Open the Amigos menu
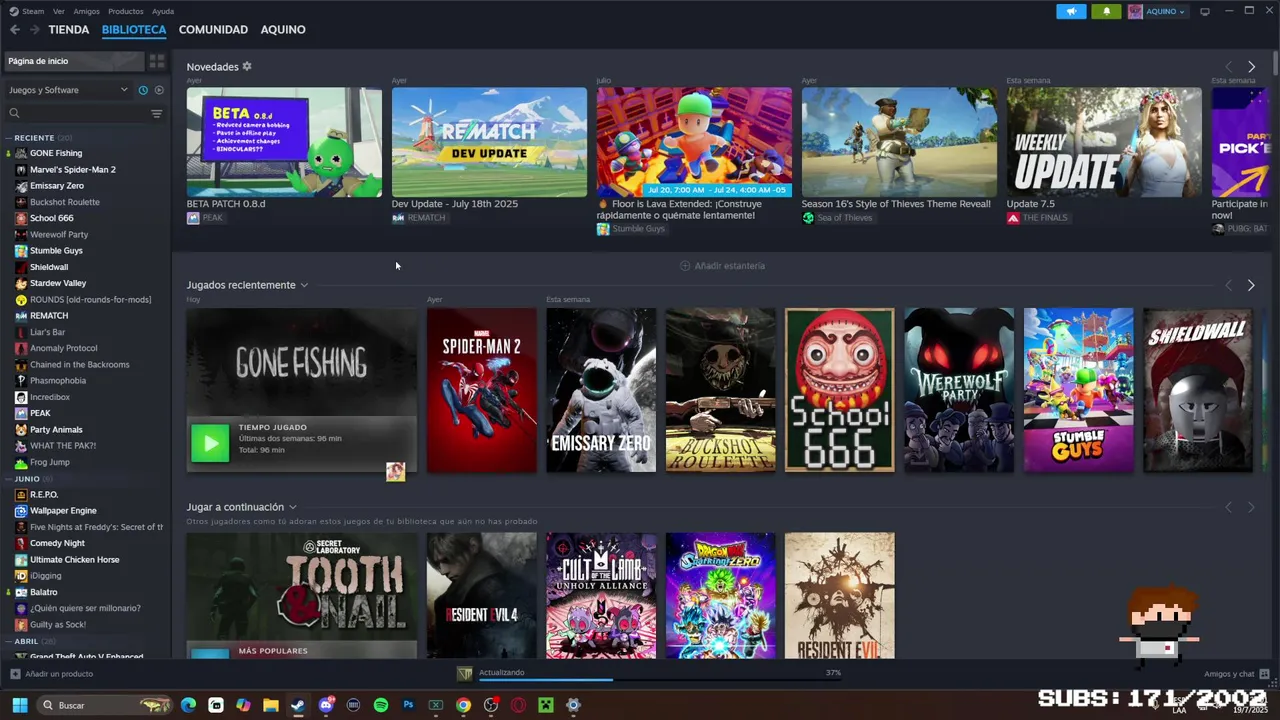The height and width of the screenshot is (720, 1280). (87, 11)
